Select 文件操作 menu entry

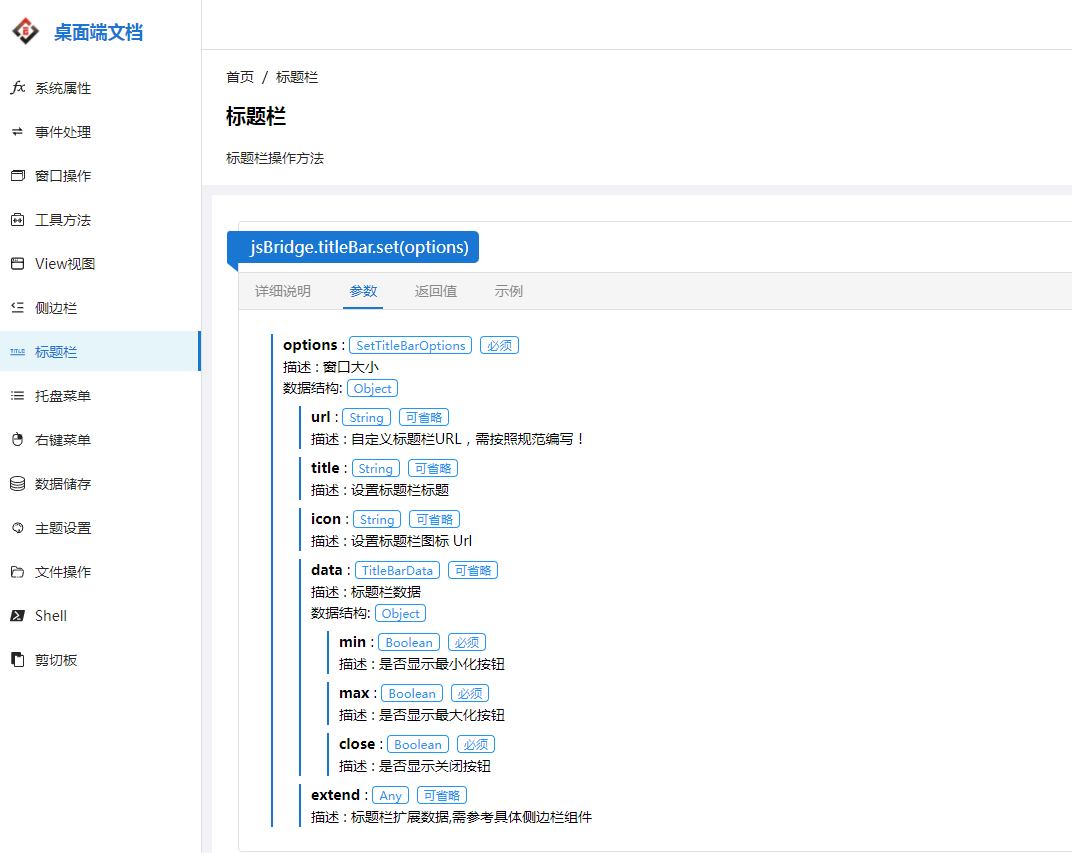point(100,571)
